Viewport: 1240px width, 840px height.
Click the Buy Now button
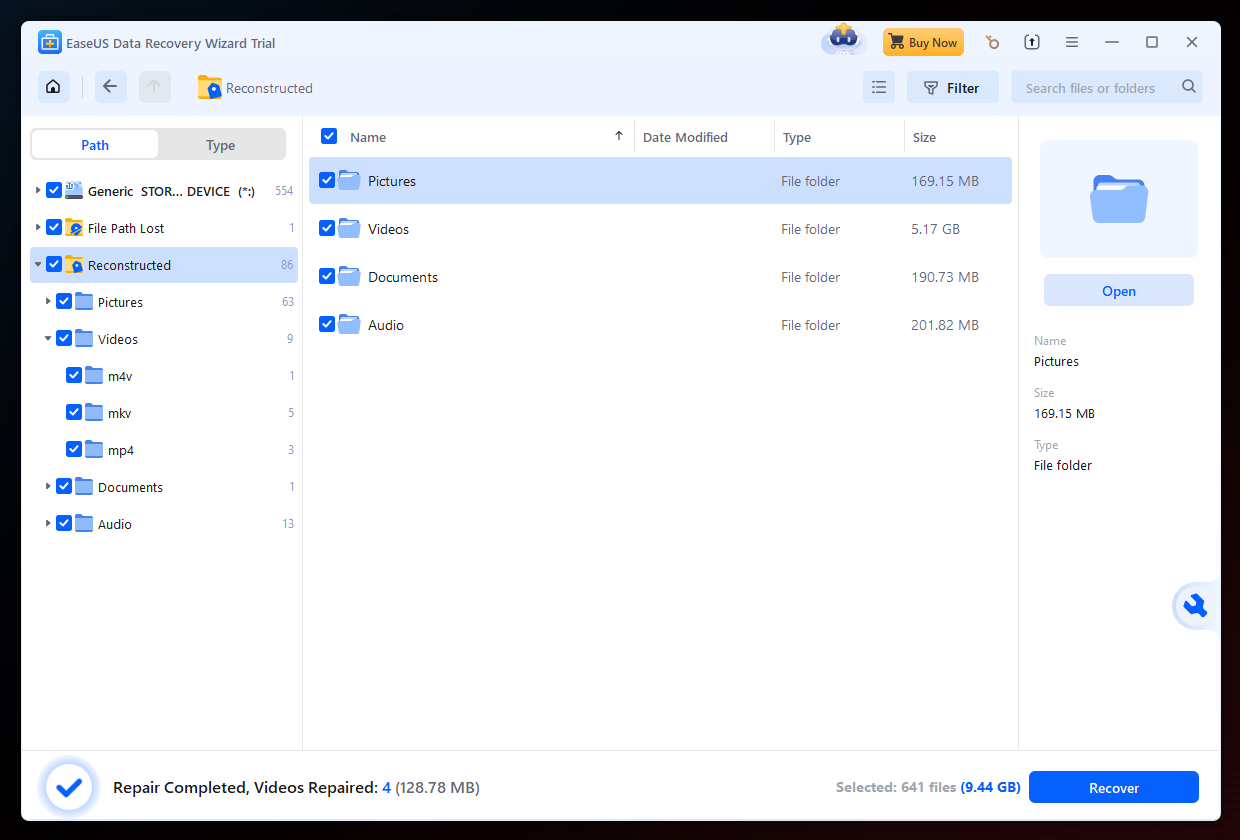pos(923,42)
